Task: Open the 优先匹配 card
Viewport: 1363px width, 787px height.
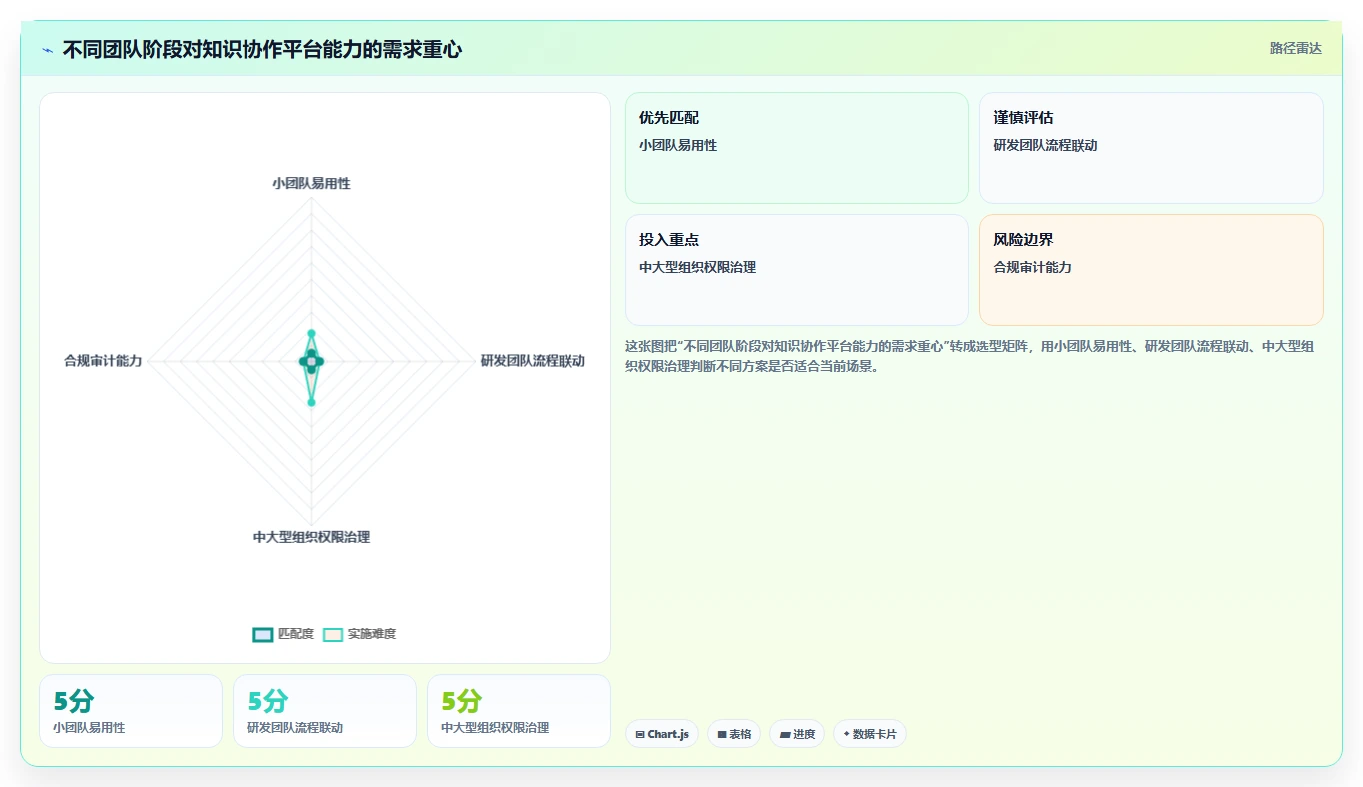Action: click(x=797, y=148)
